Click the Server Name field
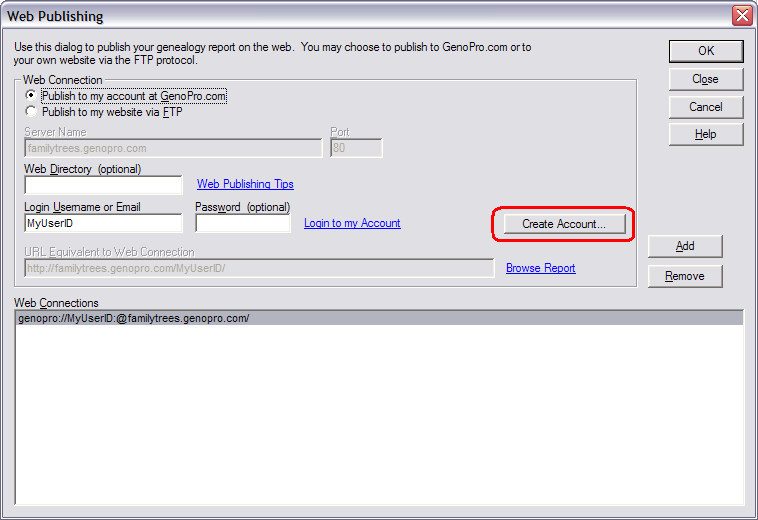Viewport: 758px width, 520px height. pyautogui.click(x=173, y=148)
